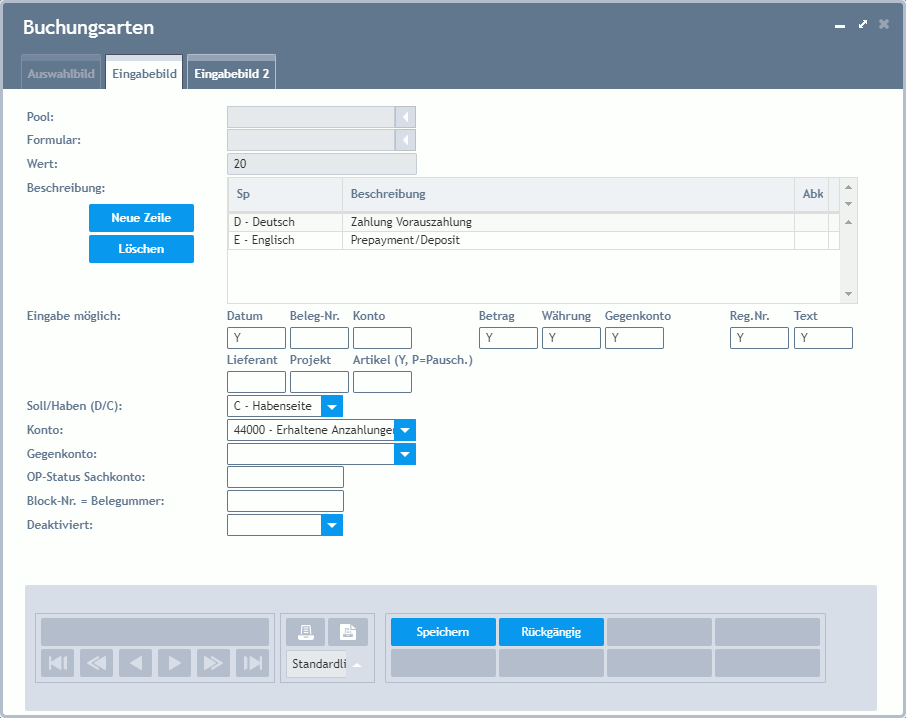The image size is (906, 718).
Task: Click the Artikel input field
Action: [x=383, y=382]
